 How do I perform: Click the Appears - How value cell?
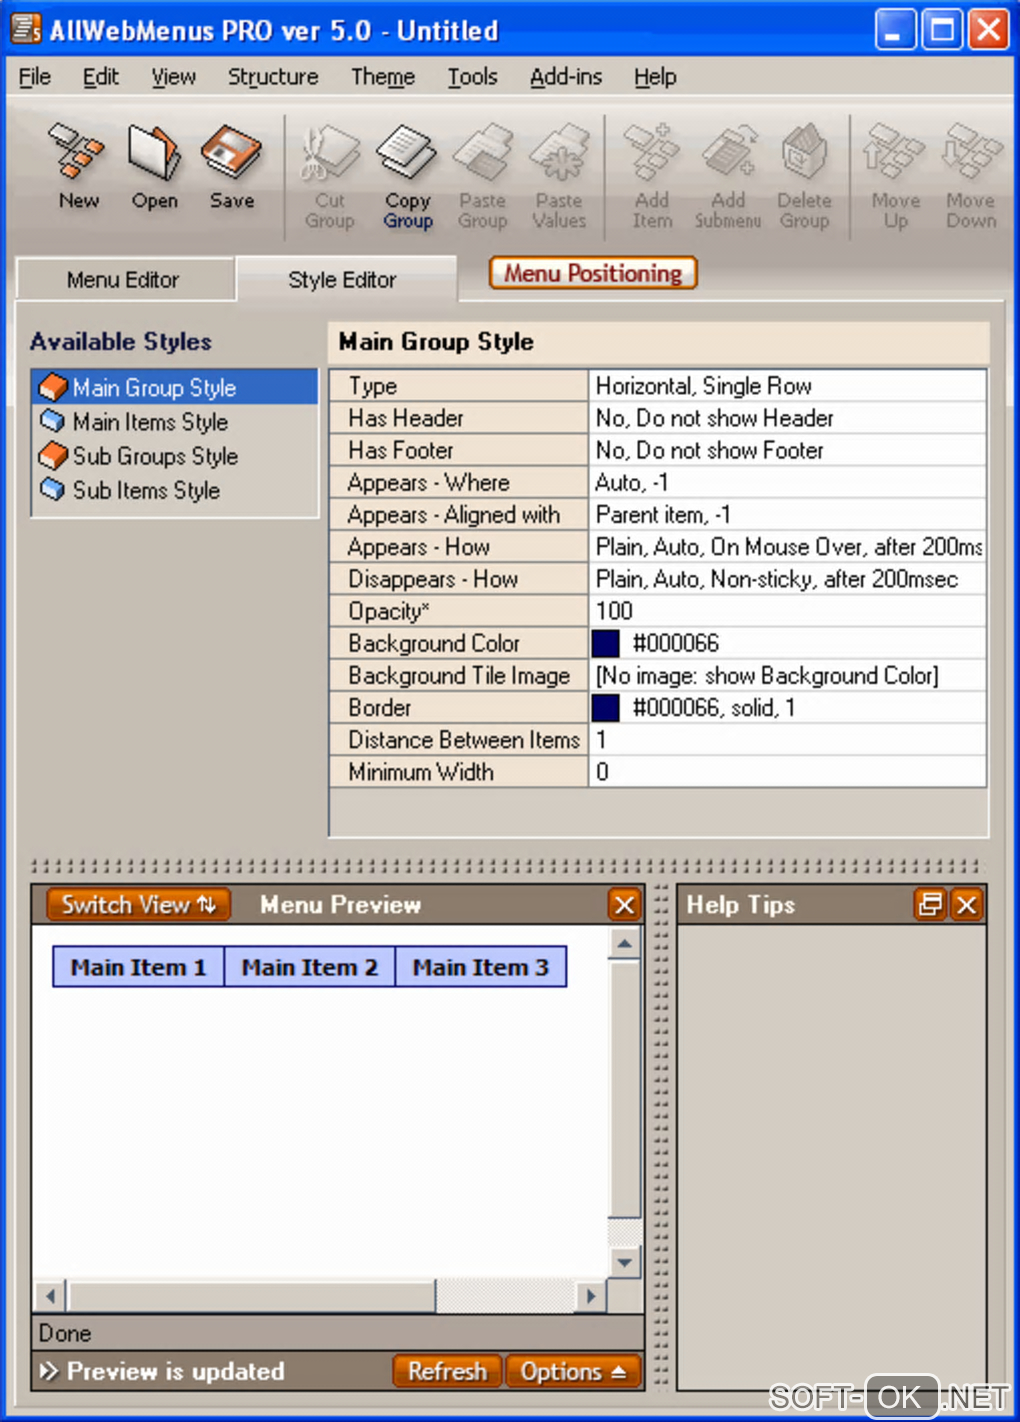(787, 547)
